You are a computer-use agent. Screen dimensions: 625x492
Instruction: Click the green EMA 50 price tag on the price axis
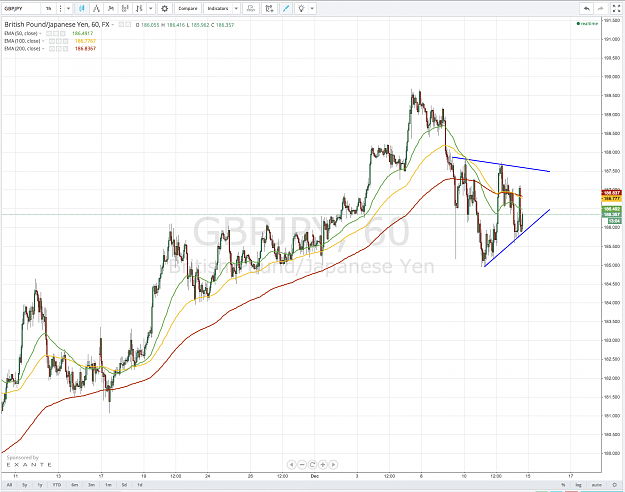click(612, 209)
